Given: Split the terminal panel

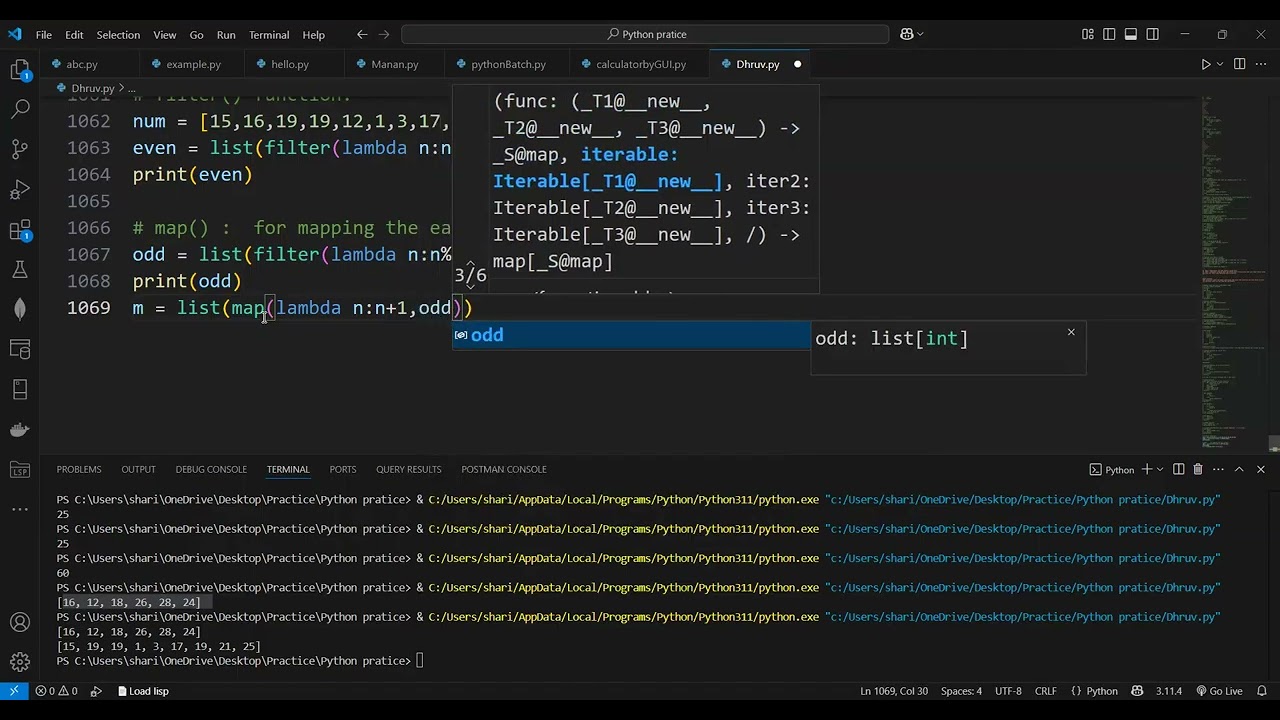Looking at the screenshot, I should click(1178, 469).
